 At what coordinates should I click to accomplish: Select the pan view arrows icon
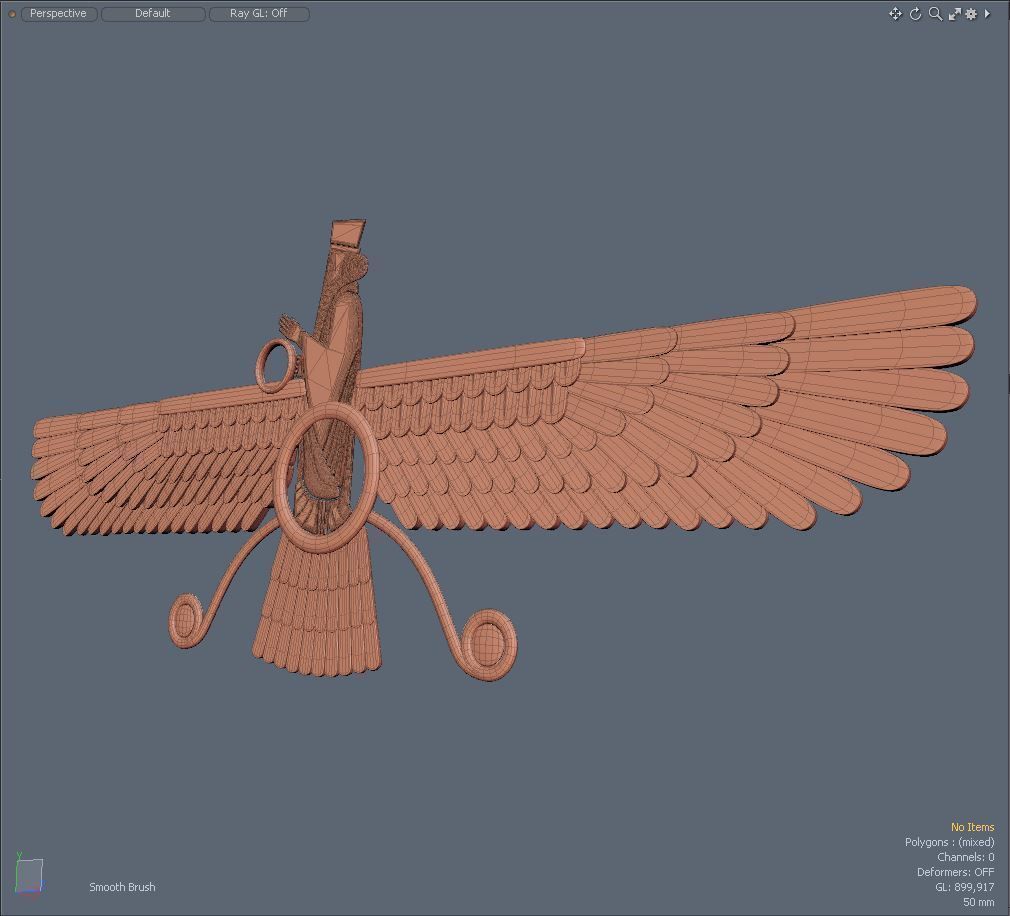(x=895, y=14)
